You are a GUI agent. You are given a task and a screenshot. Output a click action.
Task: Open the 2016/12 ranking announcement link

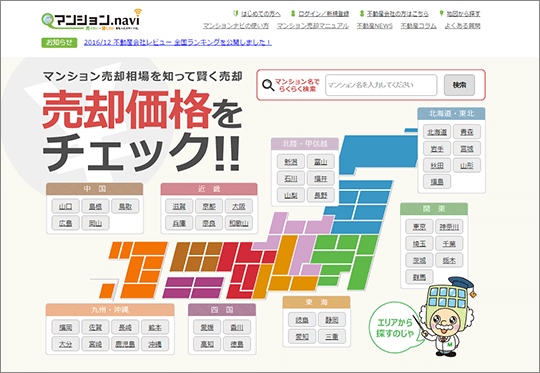[x=178, y=42]
